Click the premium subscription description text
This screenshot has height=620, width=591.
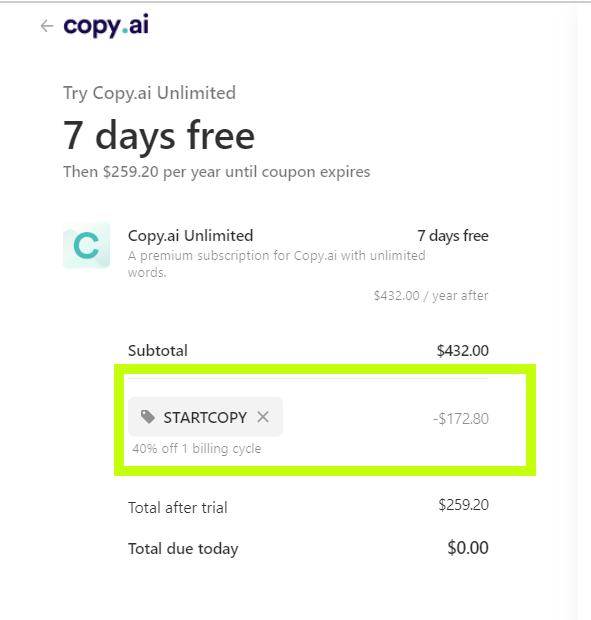[x=277, y=264]
